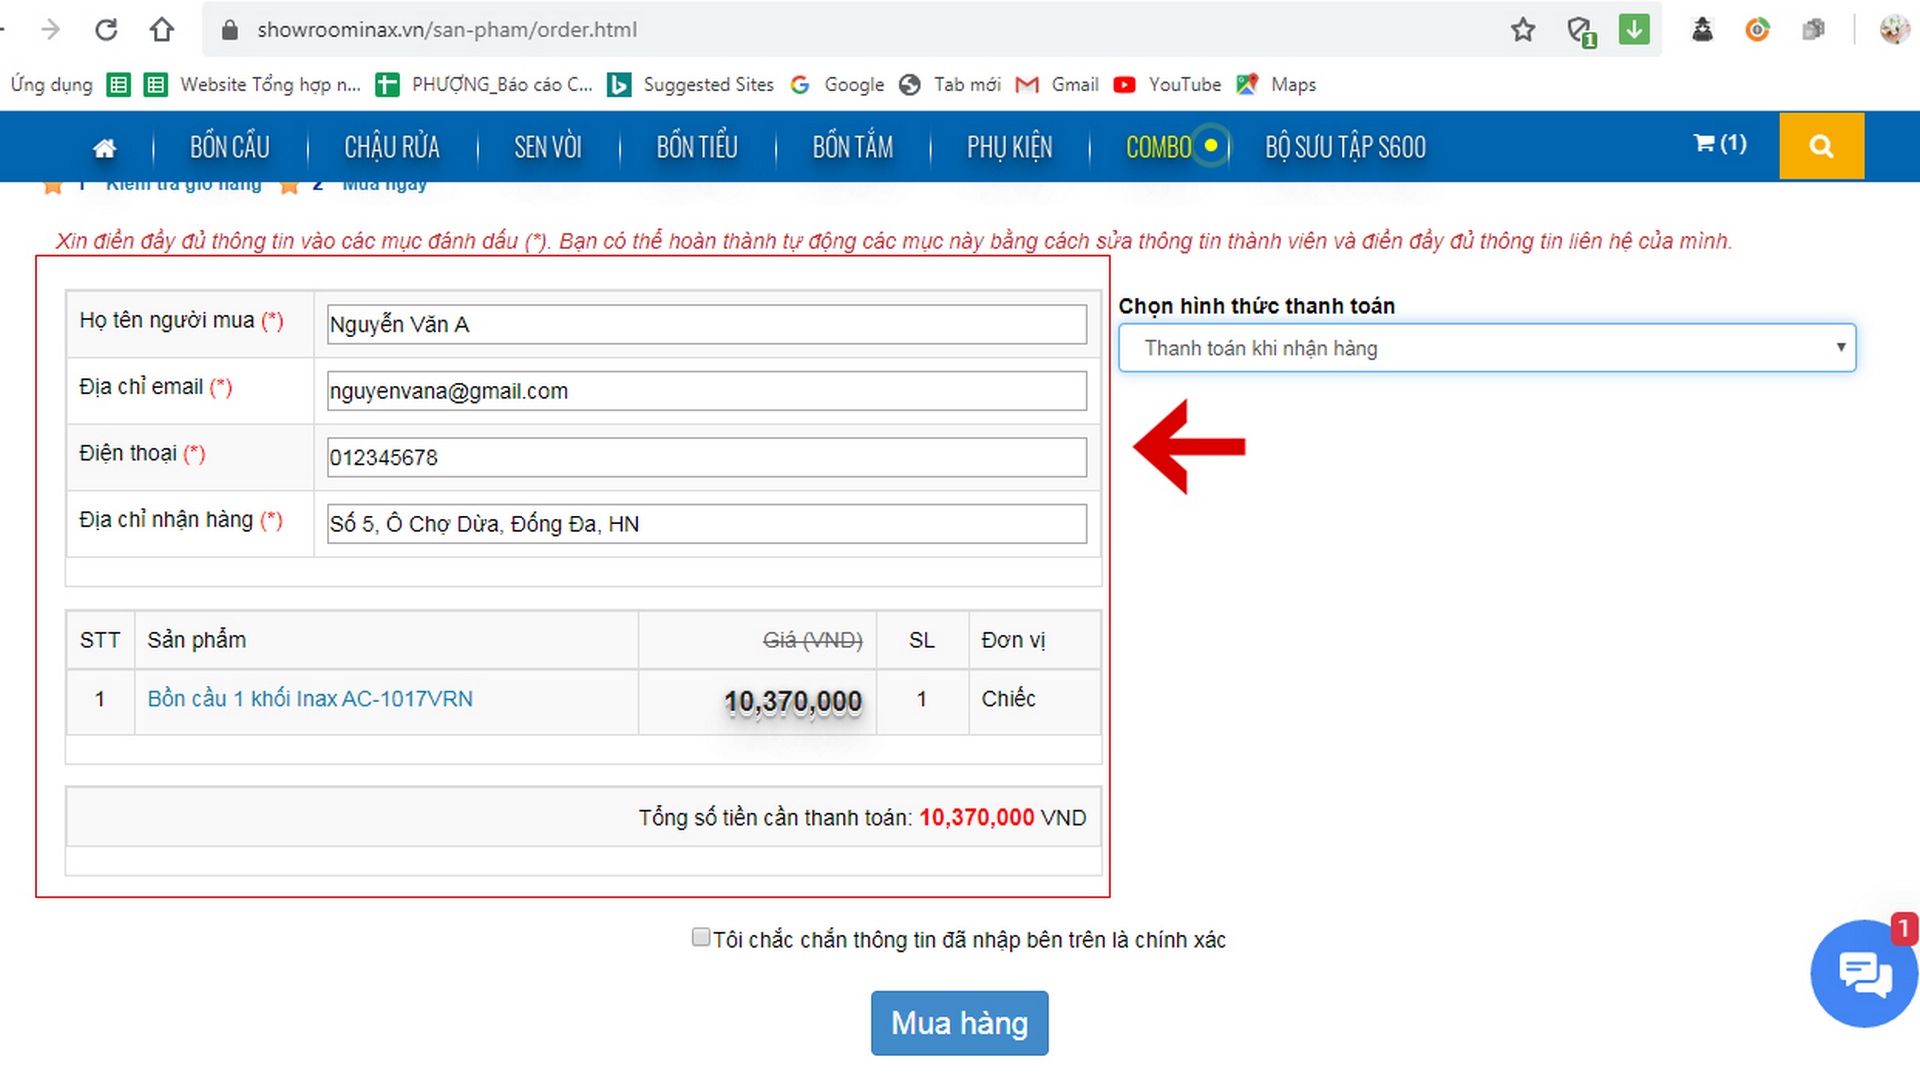Select the SEN VÒI menu
Image resolution: width=1920 pixels, height=1074 pixels.
tap(547, 148)
